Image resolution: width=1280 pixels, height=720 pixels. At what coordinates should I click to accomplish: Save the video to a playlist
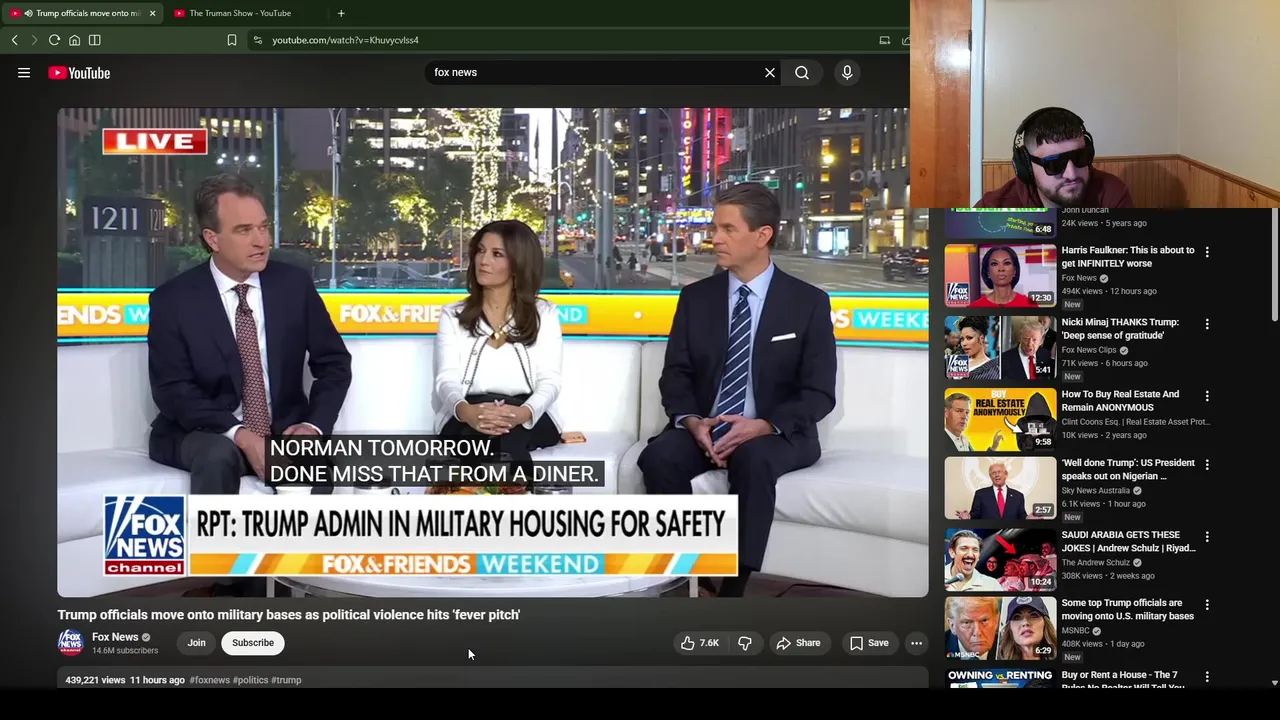coord(869,643)
